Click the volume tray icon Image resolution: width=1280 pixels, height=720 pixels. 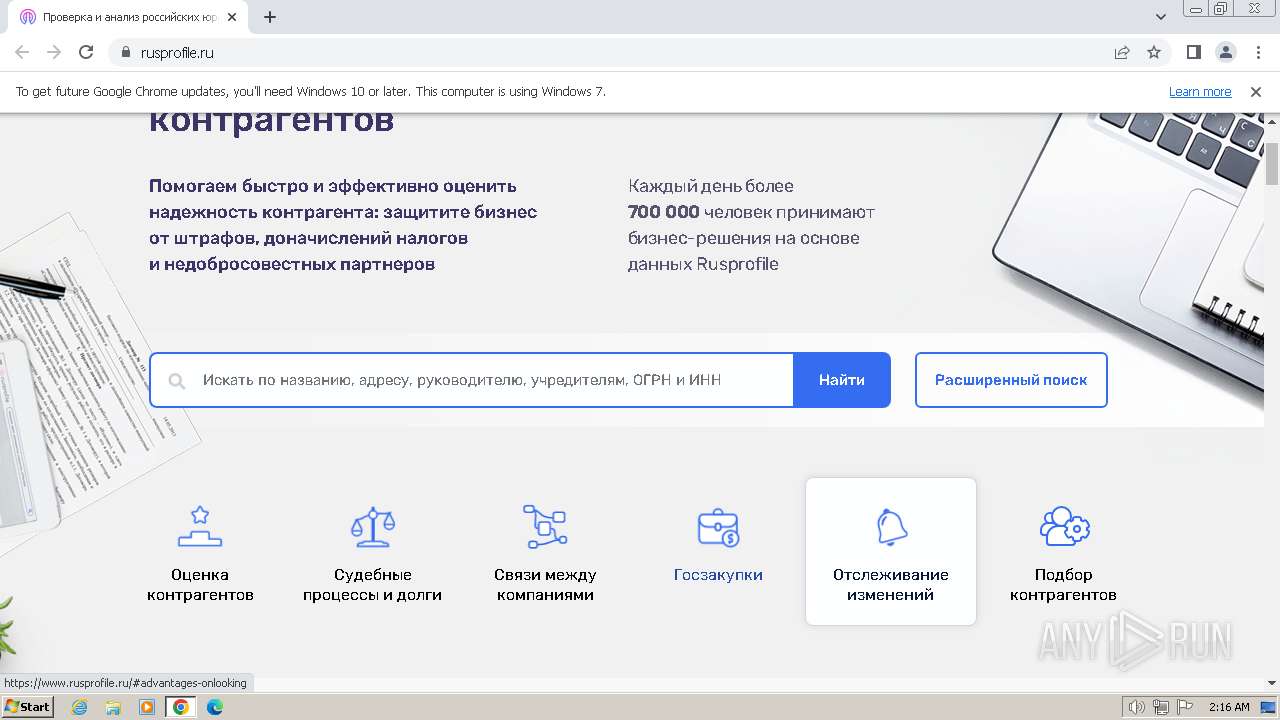[x=1137, y=707]
